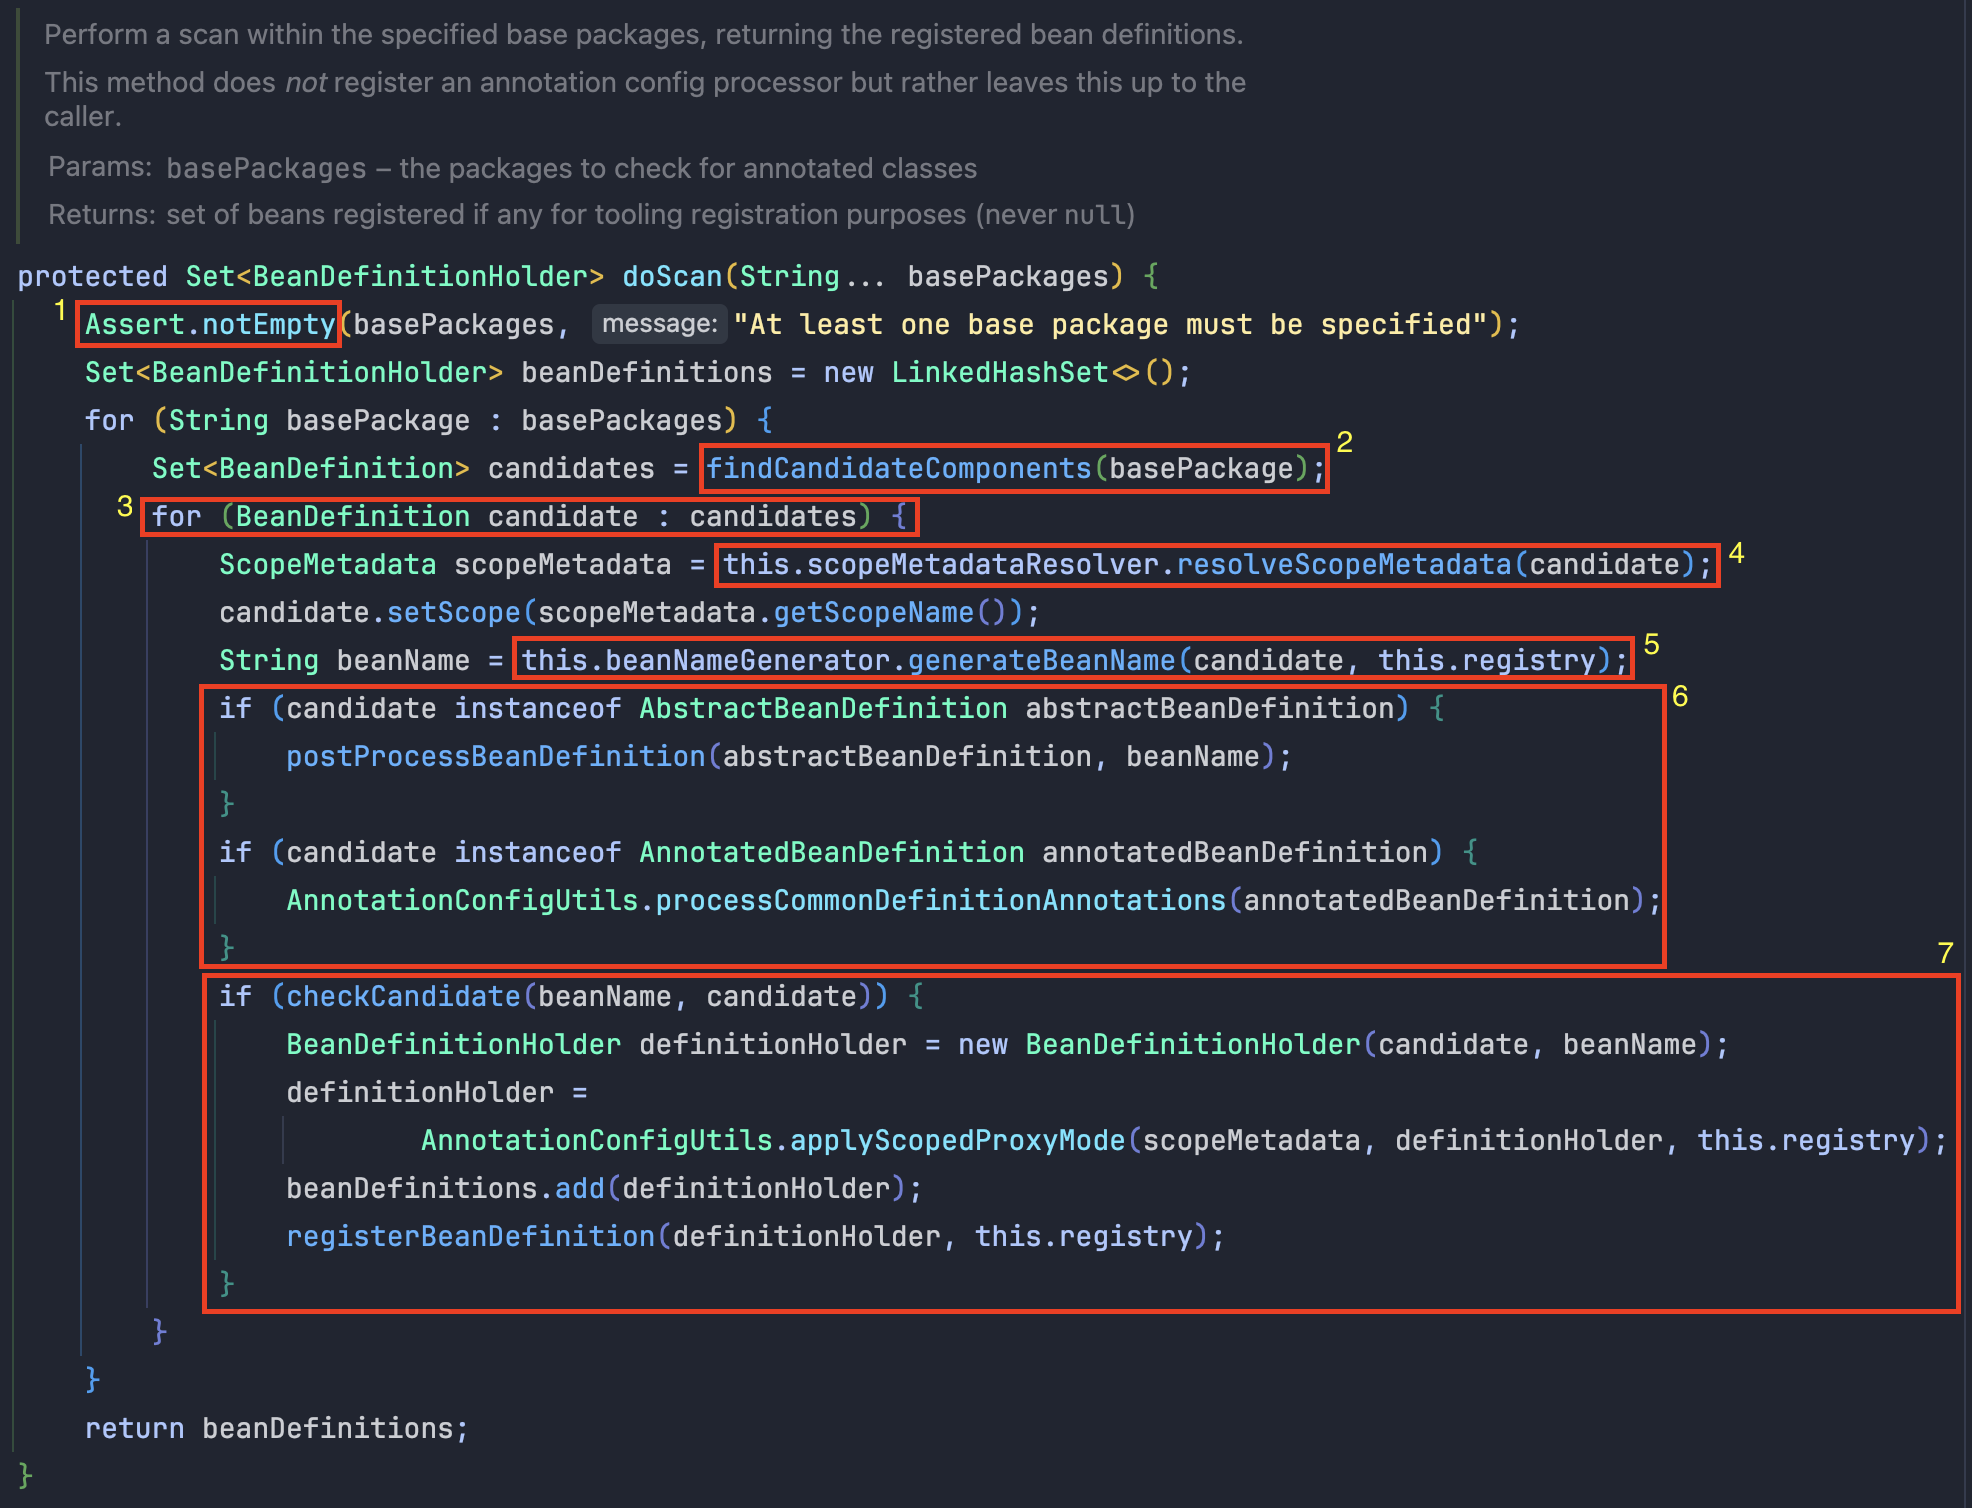1972x1508 pixels.
Task: Click the 'return beanDefinitions' statement
Action: (x=276, y=1428)
